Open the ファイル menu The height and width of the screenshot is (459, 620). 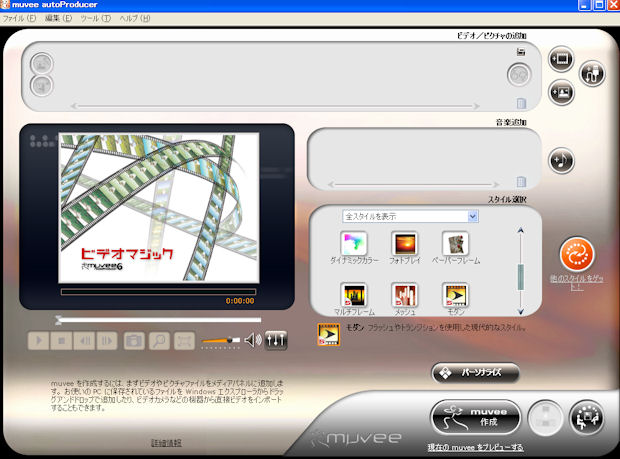click(18, 19)
